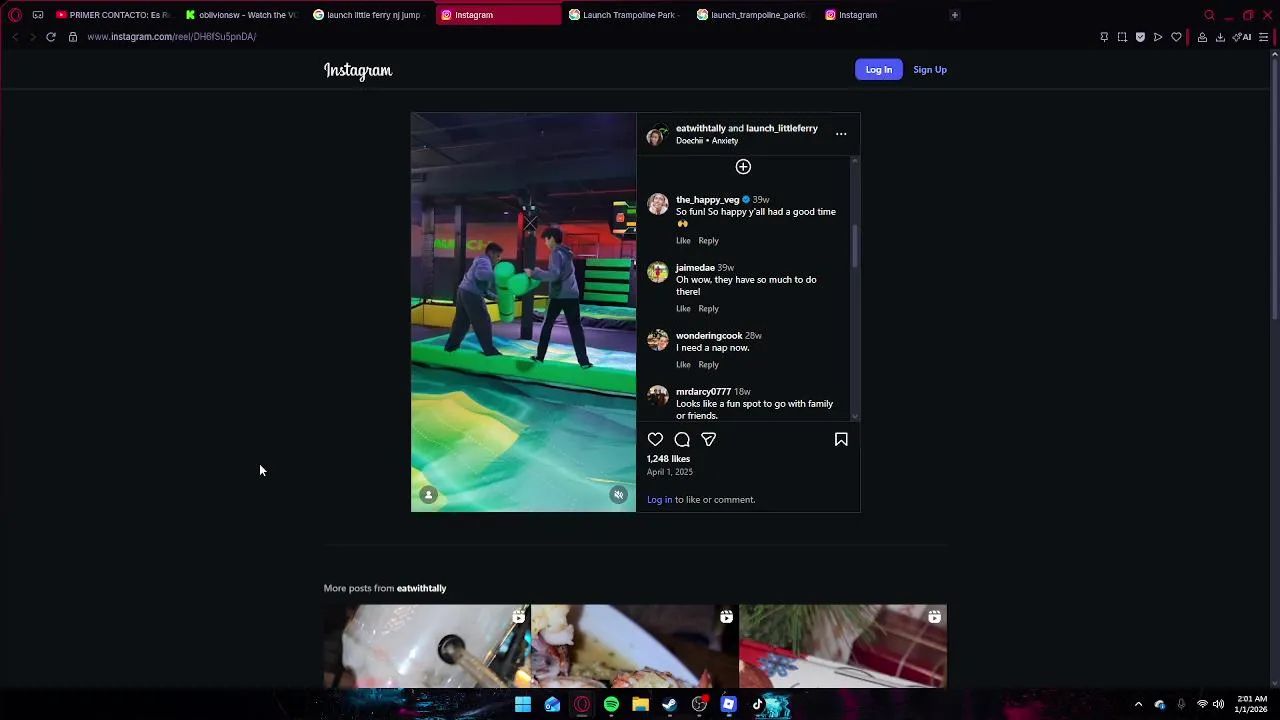Image resolution: width=1280 pixels, height=720 pixels.
Task: Like the_happy_veg's comment
Action: (x=683, y=240)
